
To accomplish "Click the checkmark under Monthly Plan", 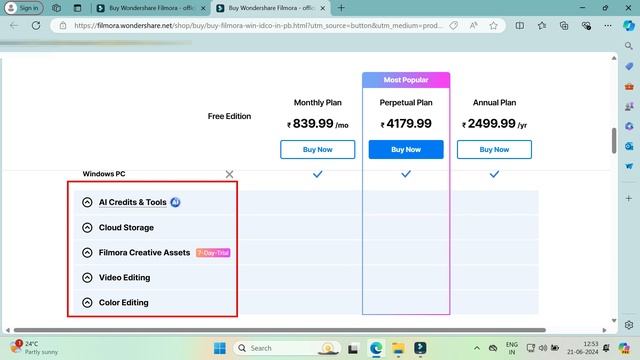I will coord(318,174).
